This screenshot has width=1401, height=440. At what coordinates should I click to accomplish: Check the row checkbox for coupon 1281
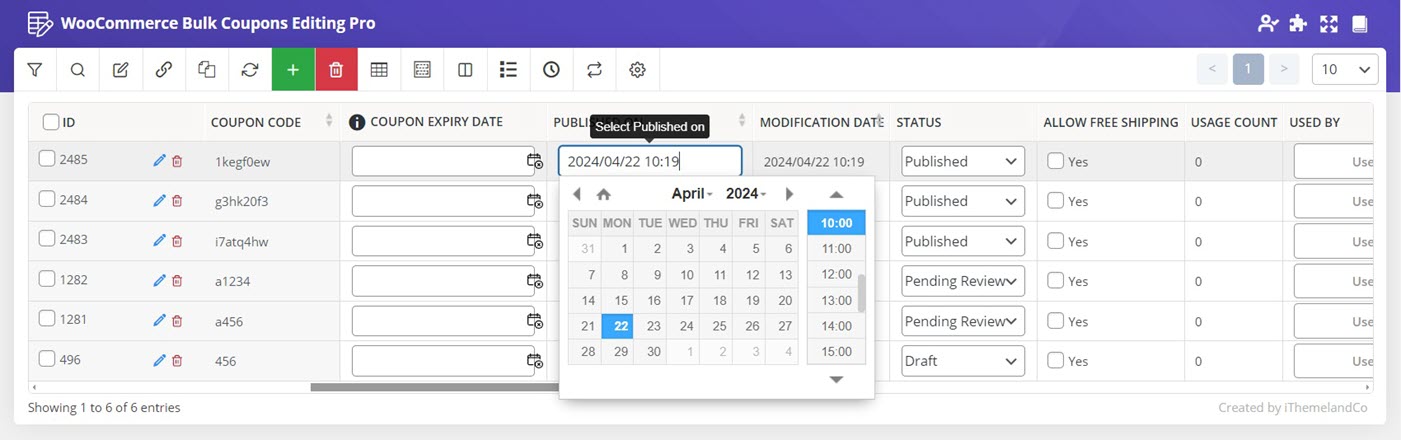pyautogui.click(x=47, y=318)
